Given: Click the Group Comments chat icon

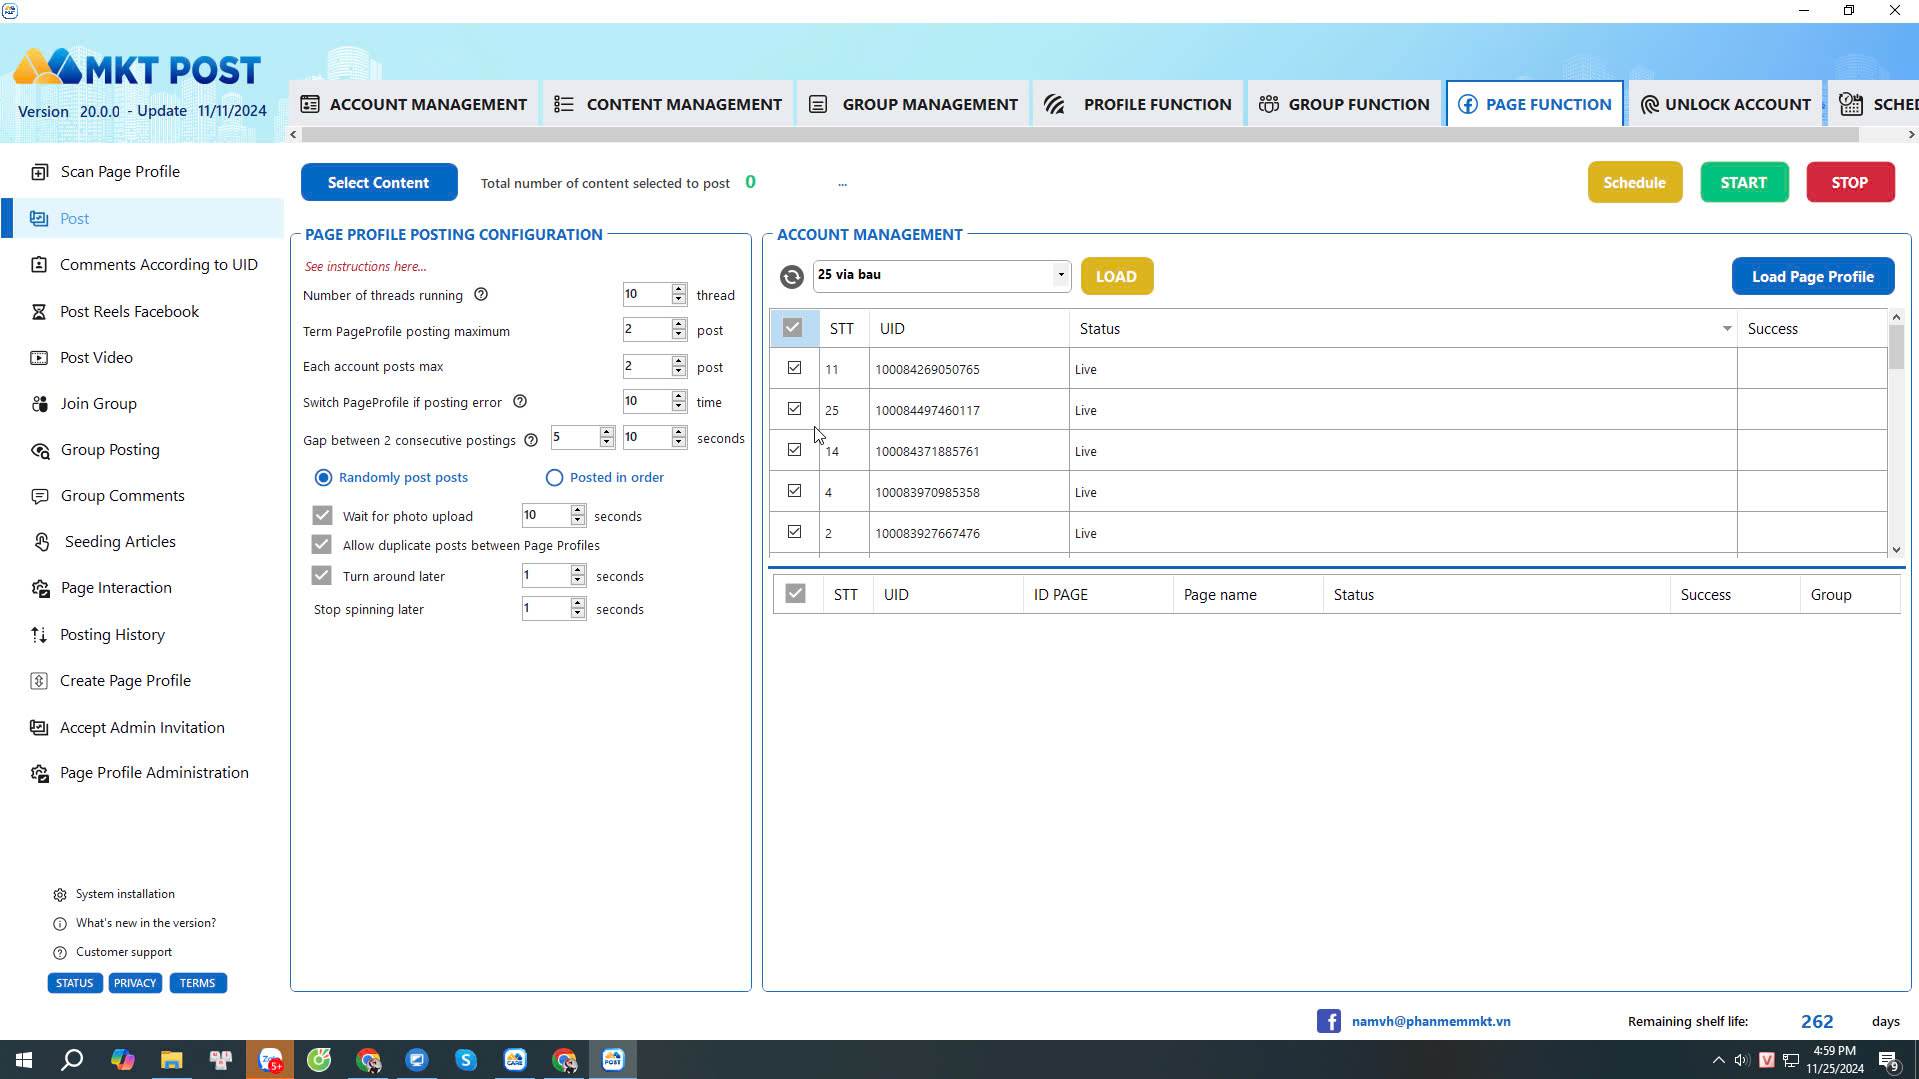Looking at the screenshot, I should coord(39,496).
